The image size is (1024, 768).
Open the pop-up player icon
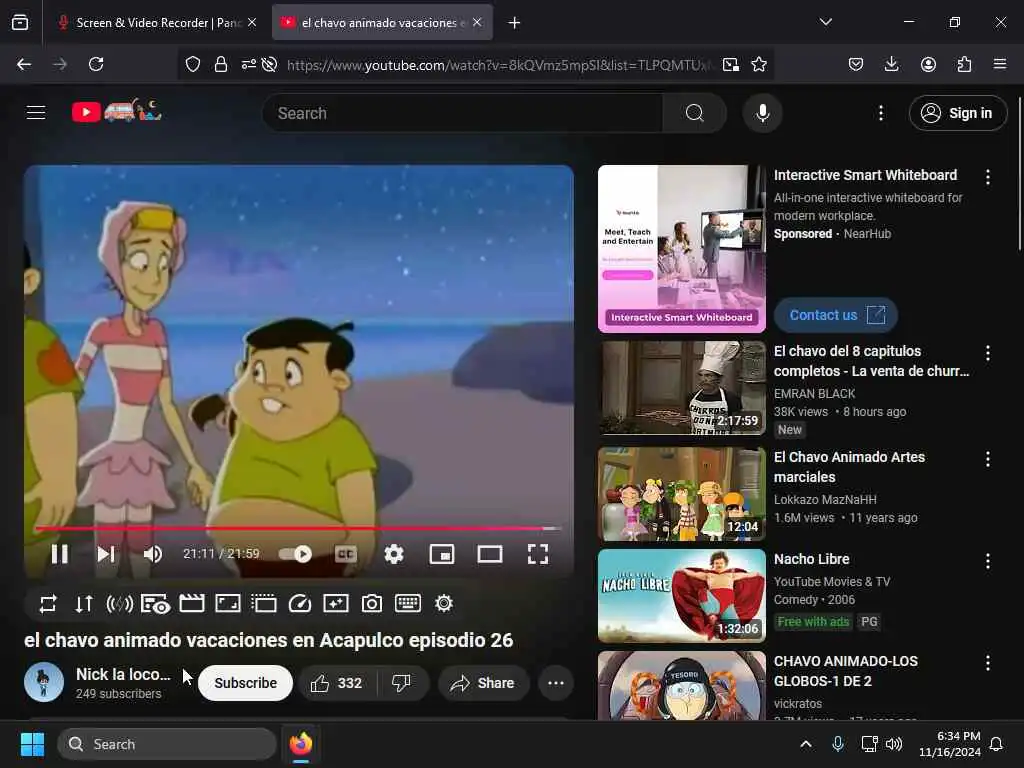[264, 603]
